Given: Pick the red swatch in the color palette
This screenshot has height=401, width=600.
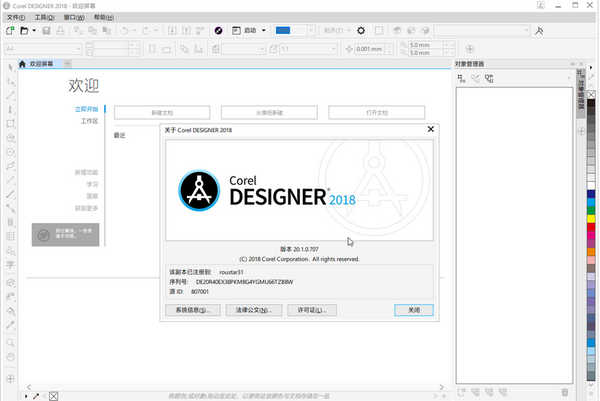Looking at the screenshot, I should pos(591,227).
